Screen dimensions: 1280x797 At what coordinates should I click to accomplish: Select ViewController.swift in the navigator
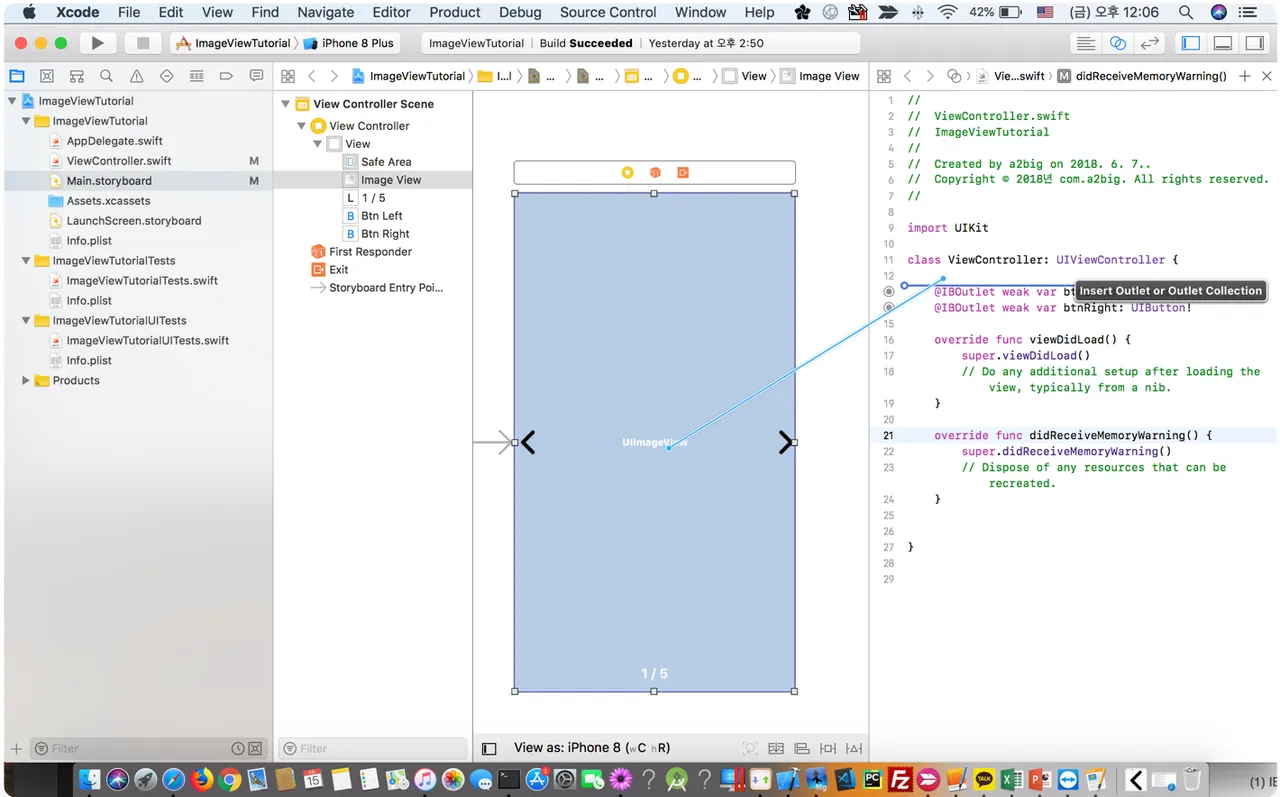click(119, 161)
